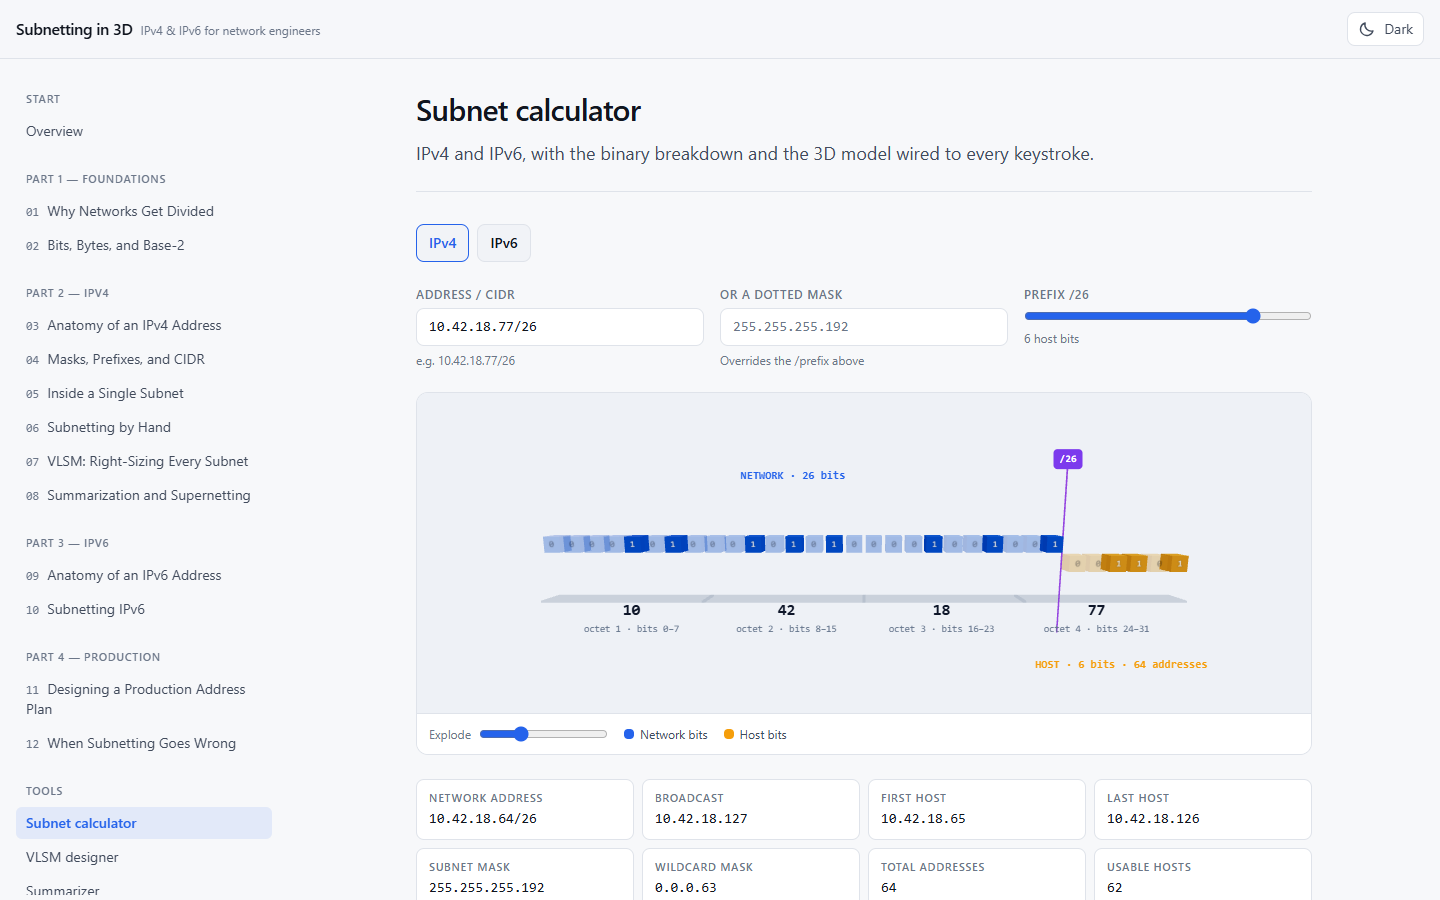This screenshot has width=1440, height=900.
Task: Switch to the IPv6 tab
Action: (x=504, y=243)
